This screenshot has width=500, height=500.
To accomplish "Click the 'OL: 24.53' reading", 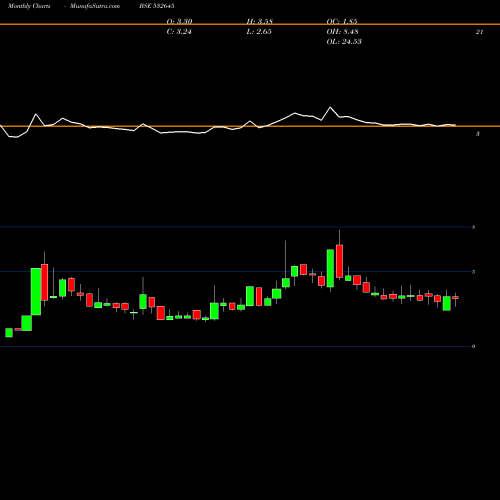I will point(344,42).
